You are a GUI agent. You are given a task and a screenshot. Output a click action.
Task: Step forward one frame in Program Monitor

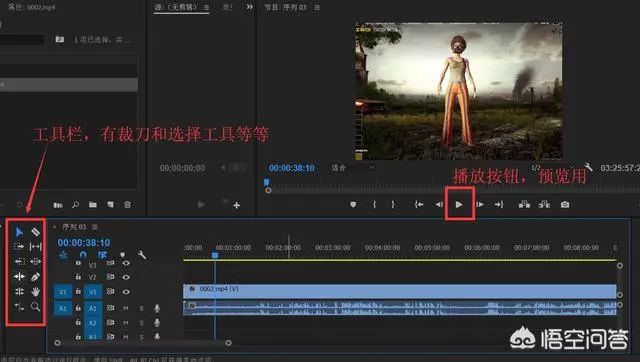[480, 204]
